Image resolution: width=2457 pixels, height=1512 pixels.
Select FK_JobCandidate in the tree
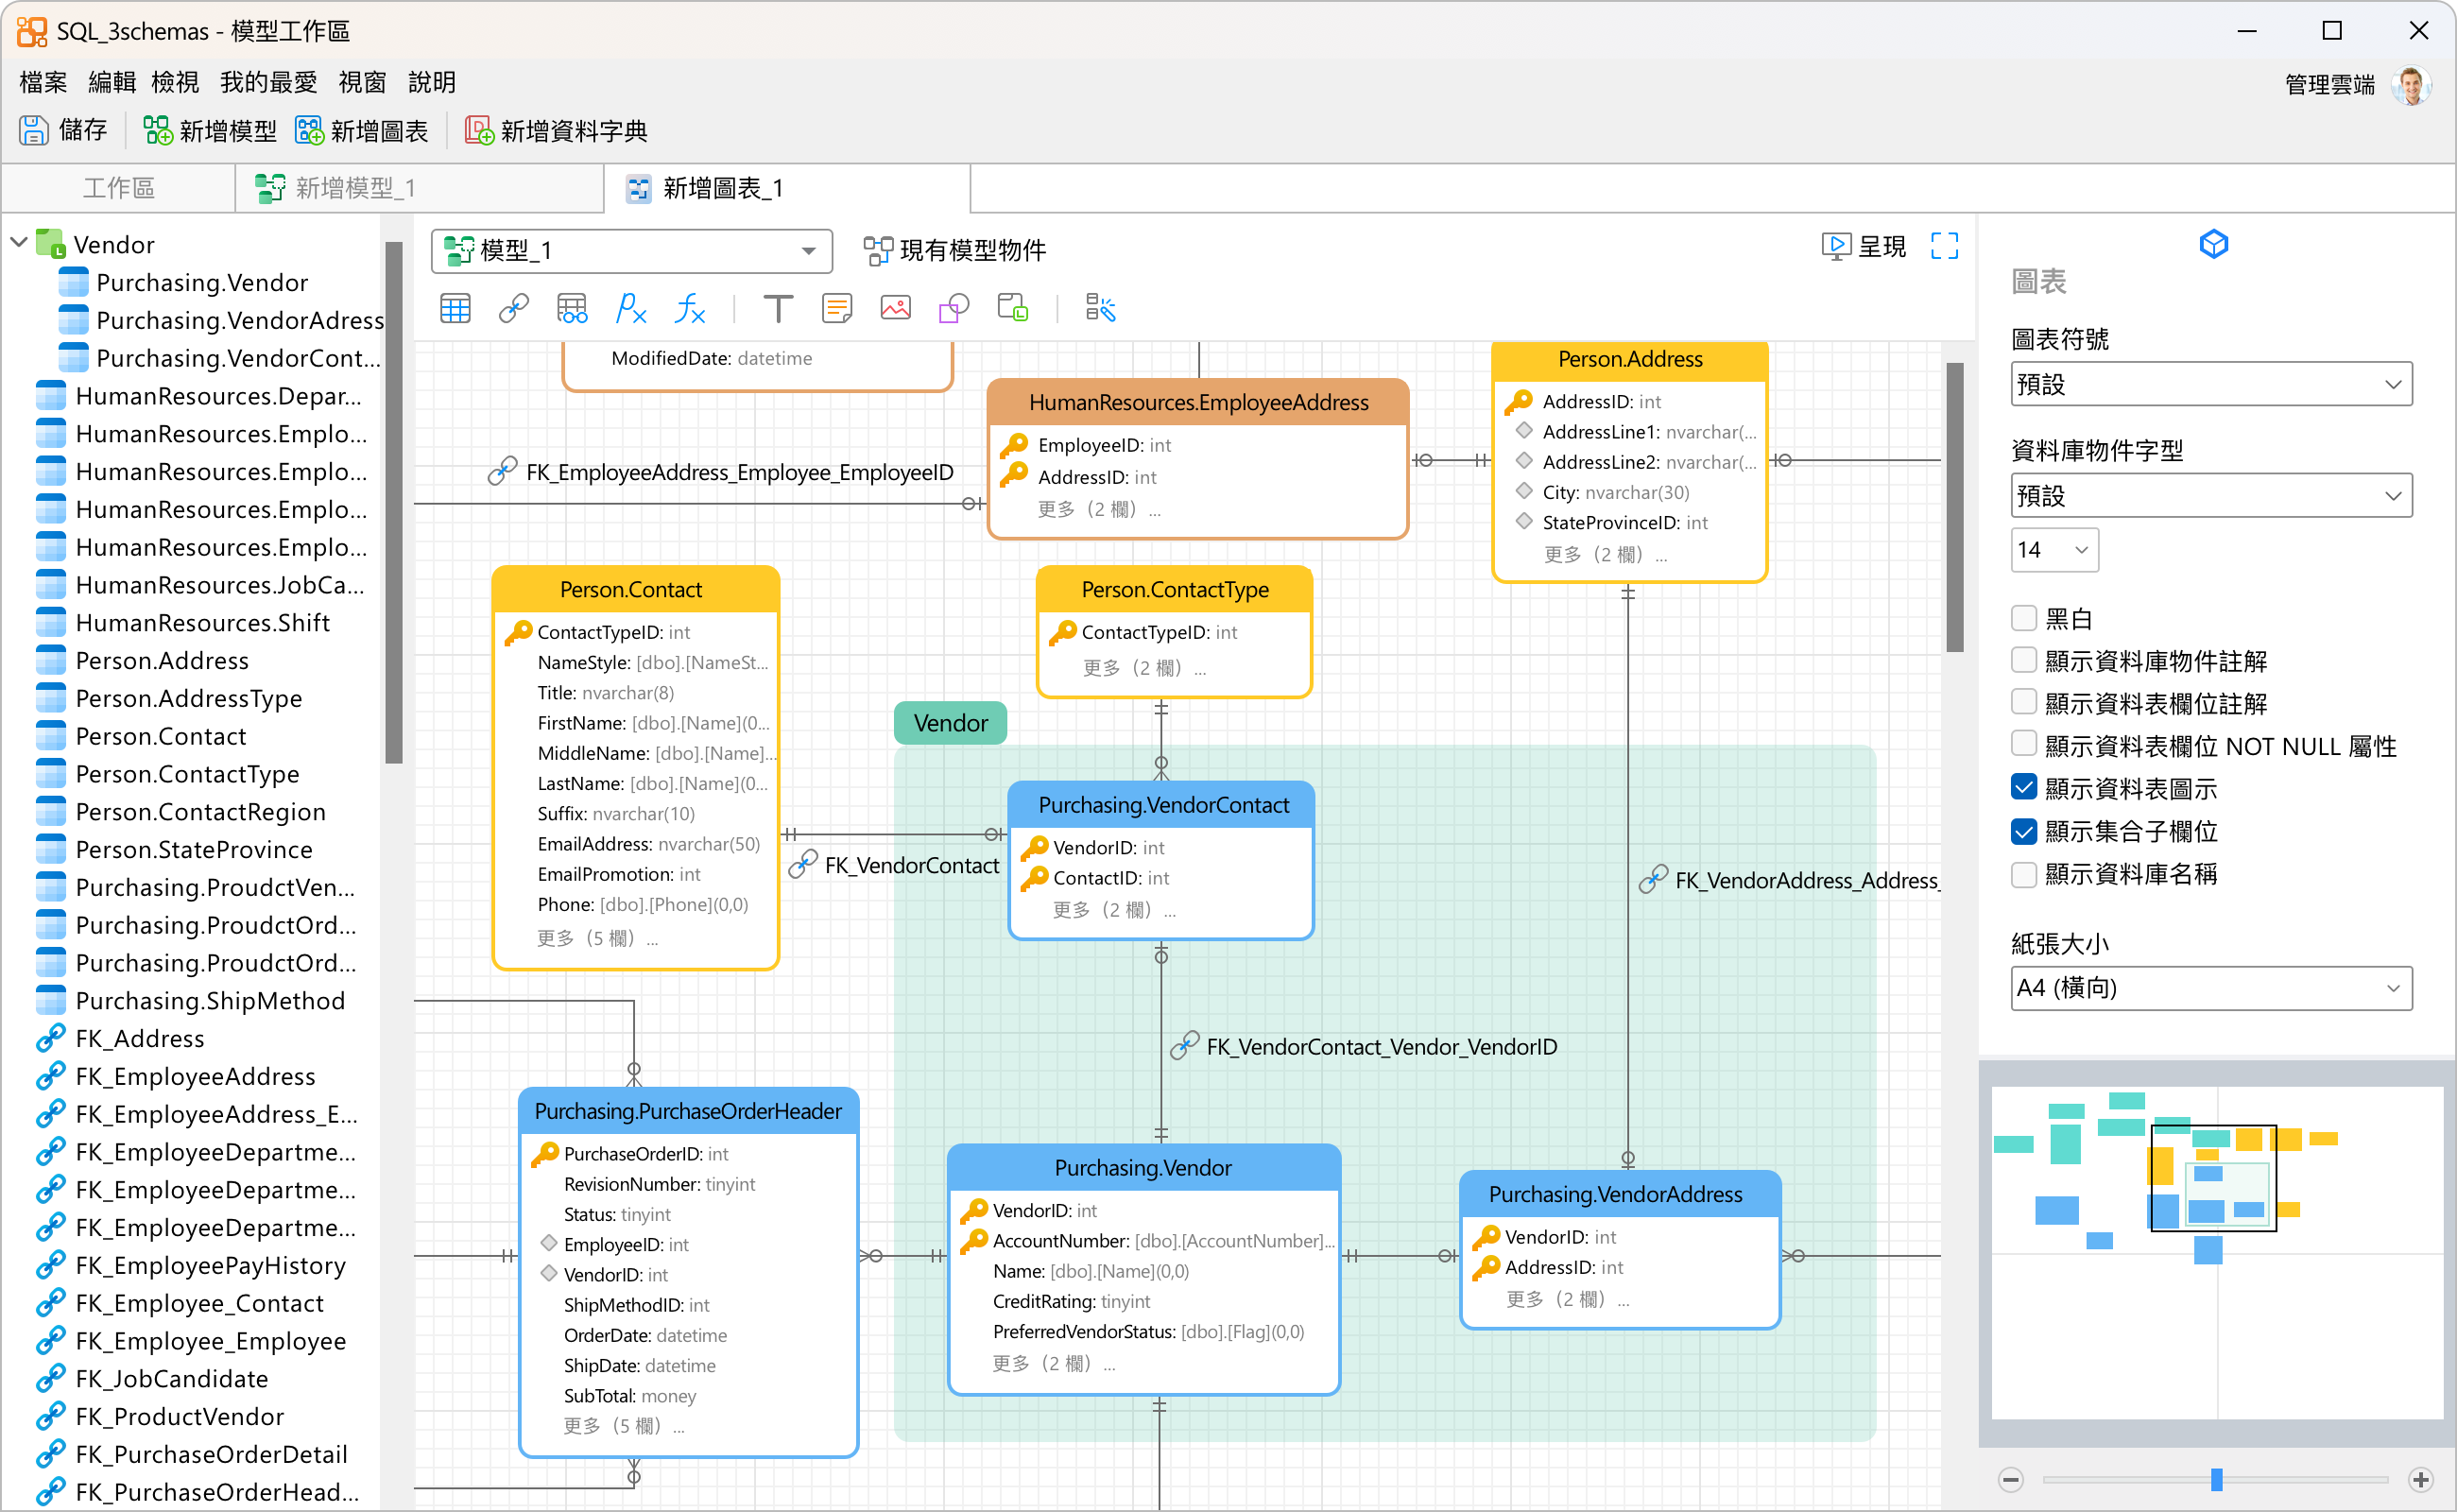(x=172, y=1378)
